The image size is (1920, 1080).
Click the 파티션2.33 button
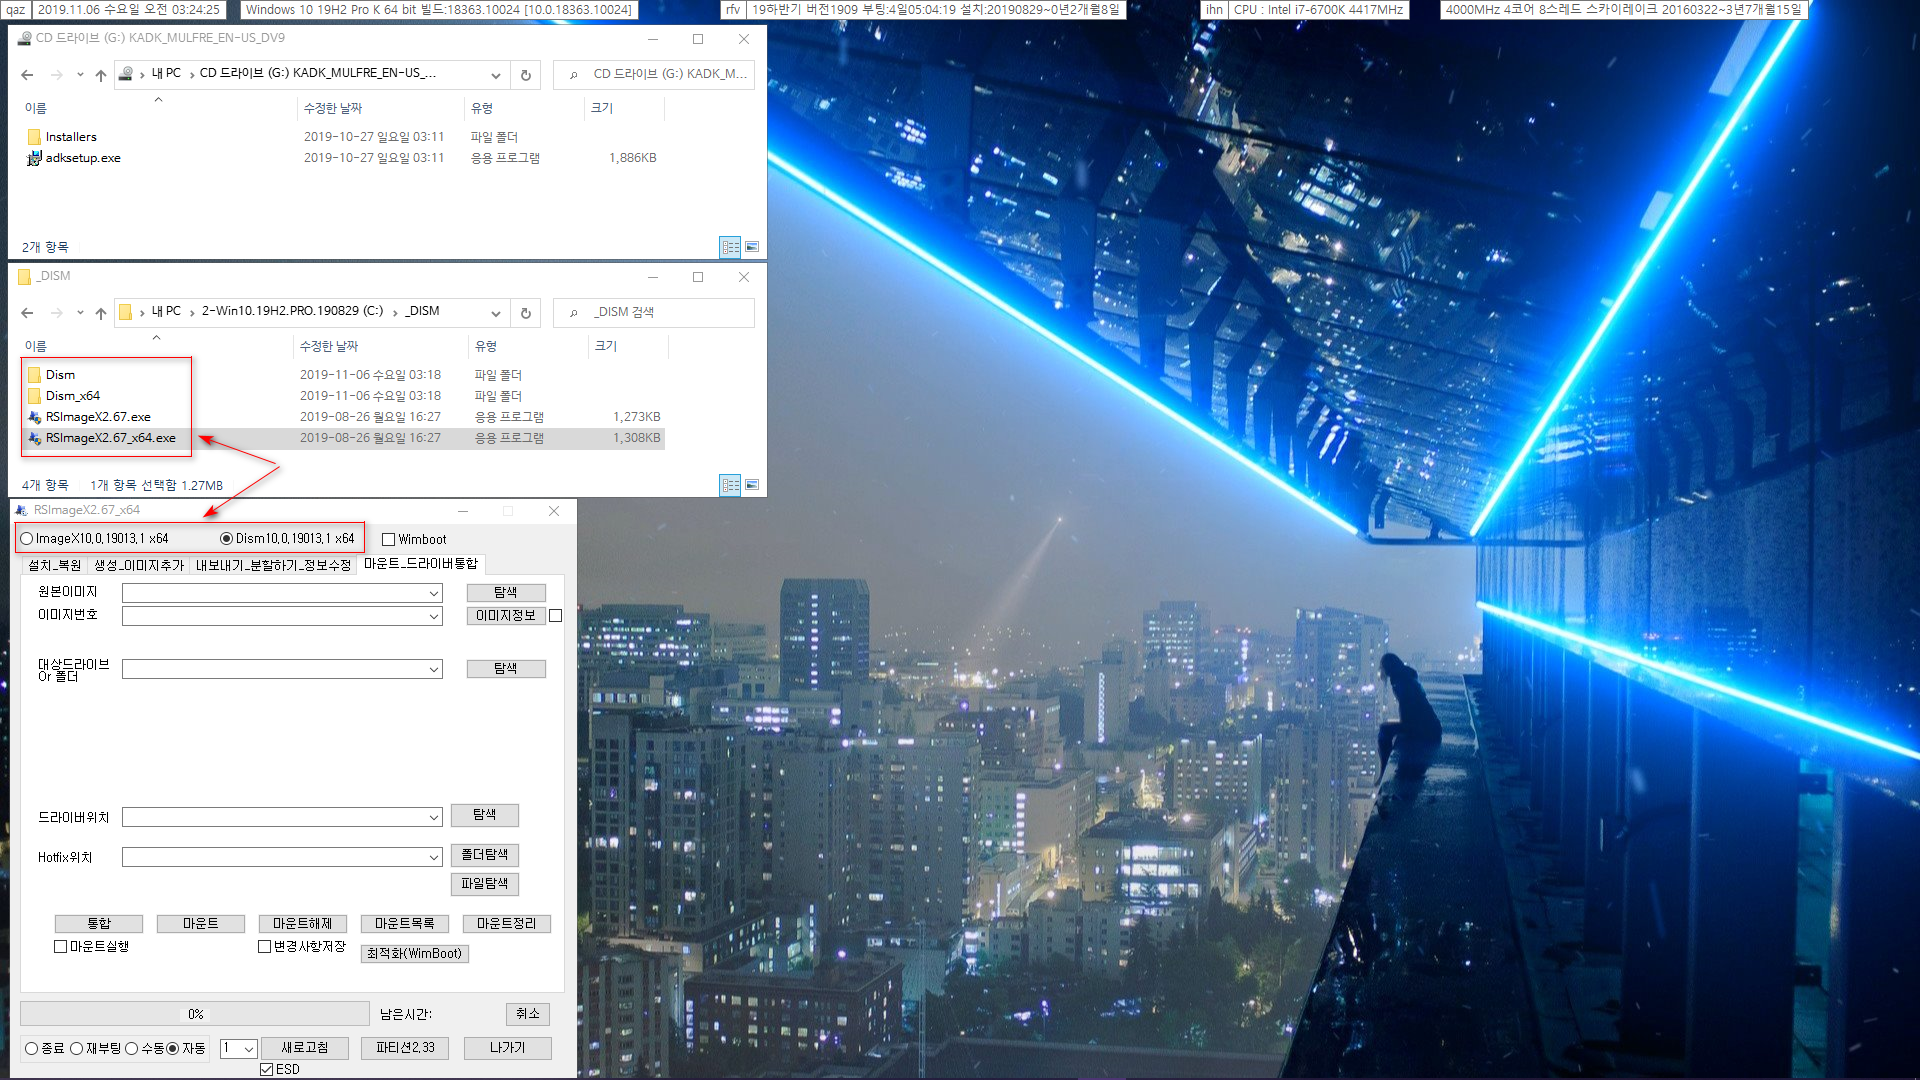(405, 1048)
